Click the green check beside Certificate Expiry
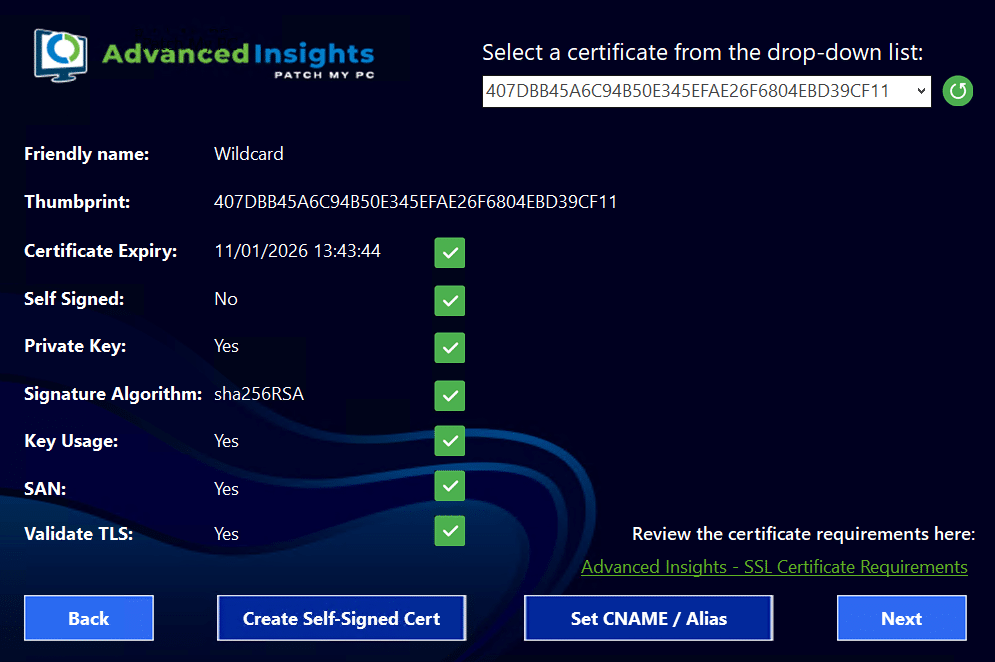Viewport: 995px width, 662px height. (x=450, y=253)
